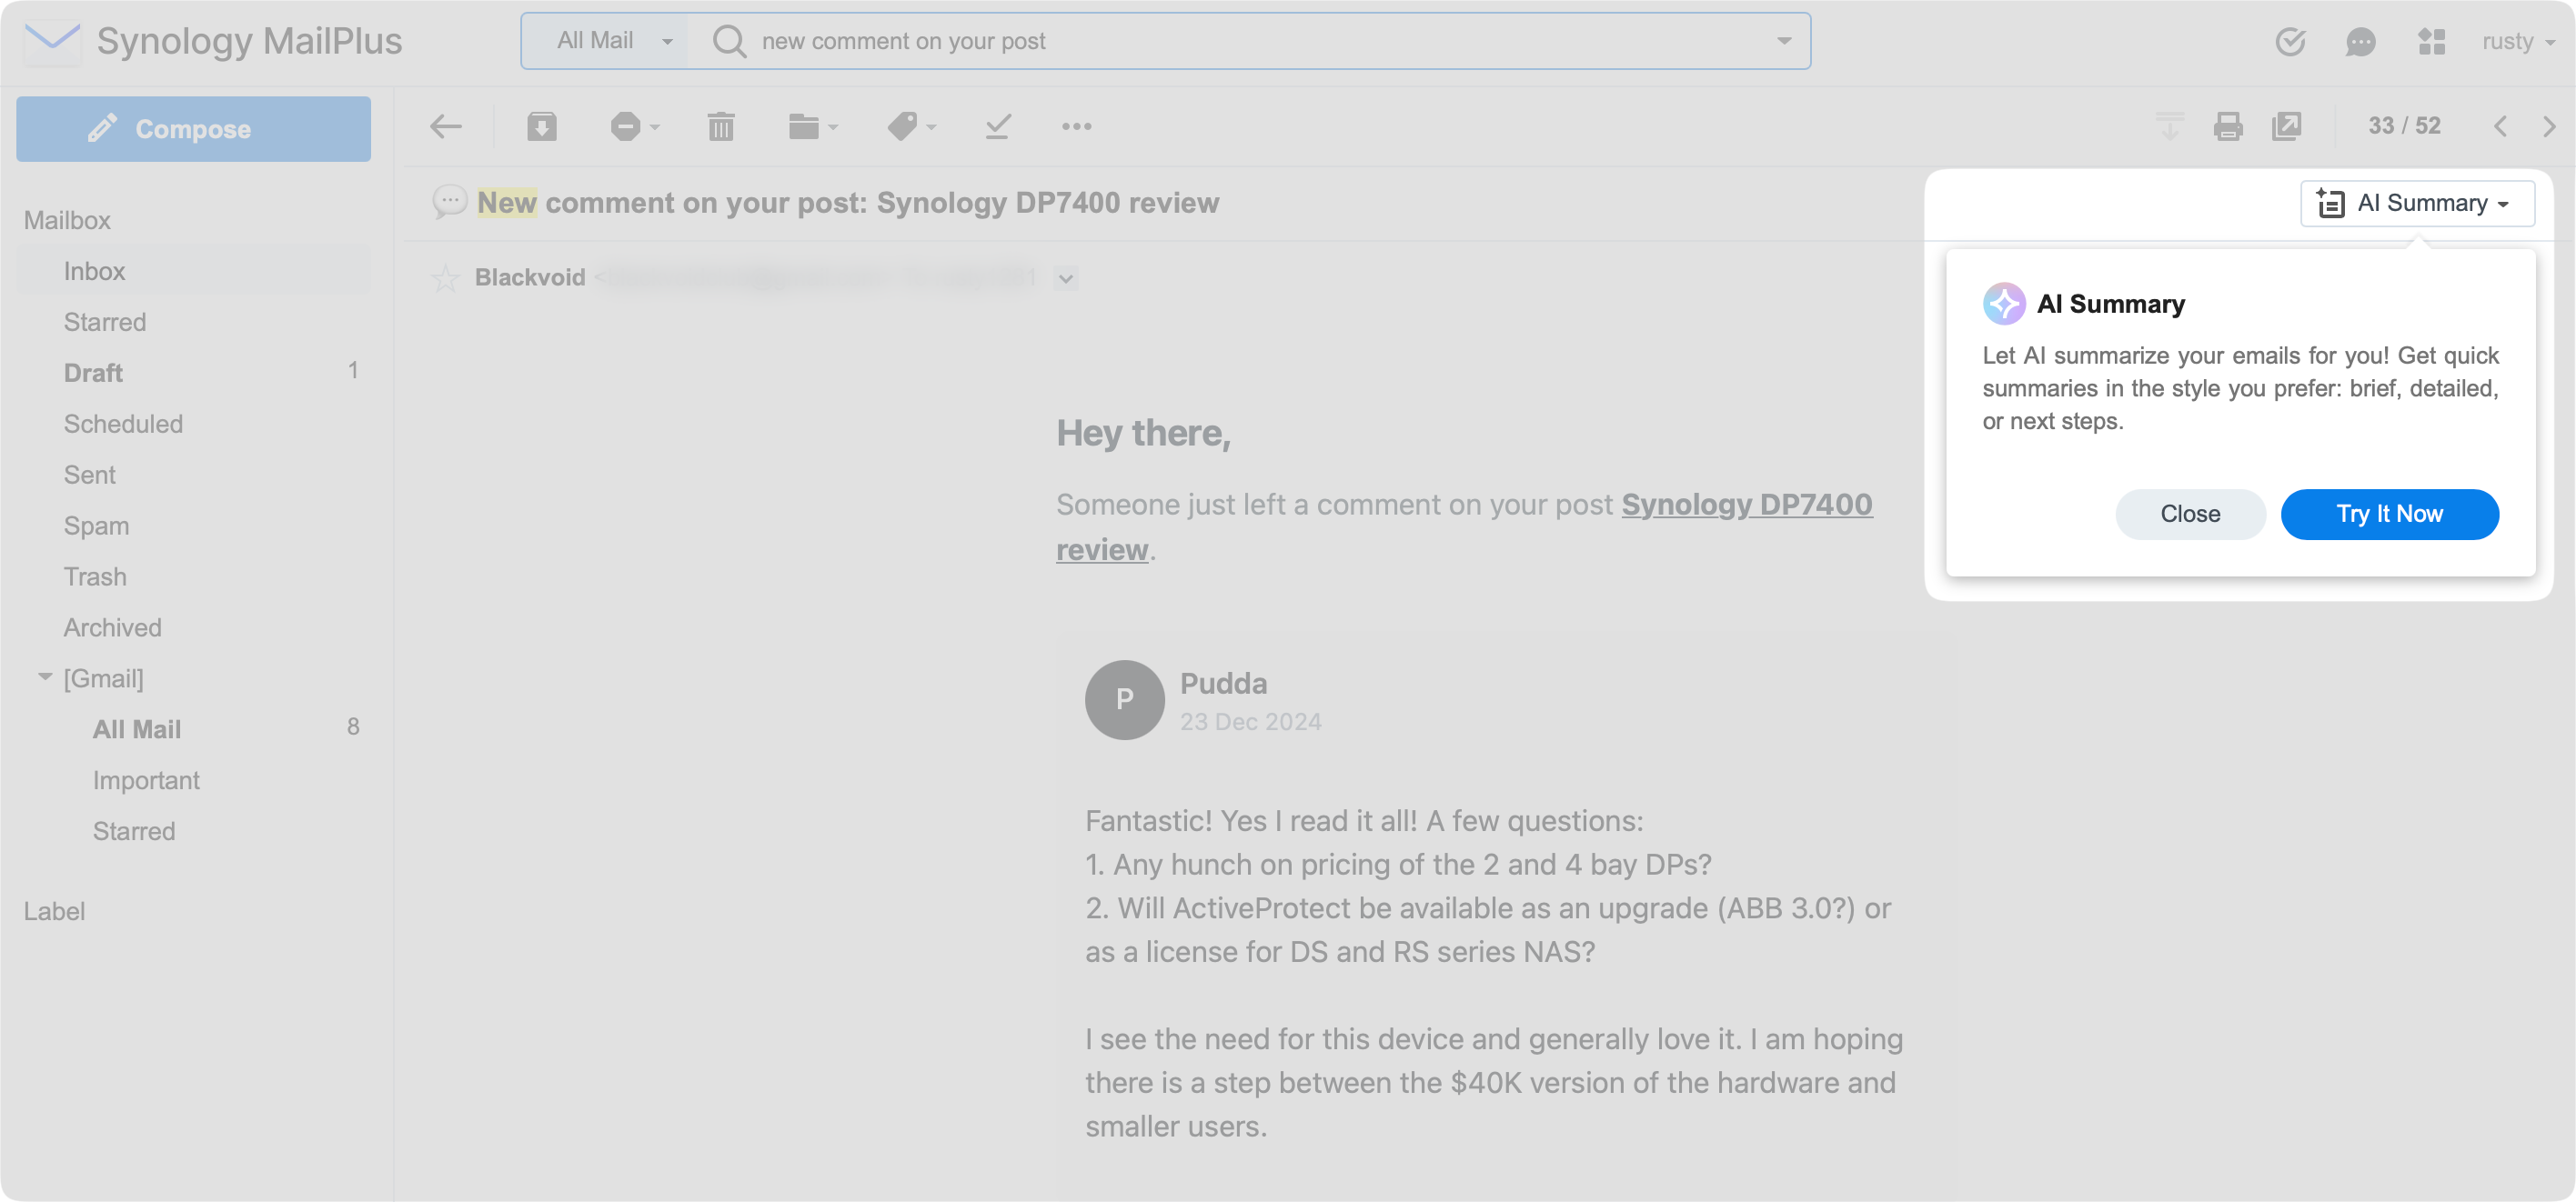
Task: Star the Blackvoid email
Action: click(445, 278)
